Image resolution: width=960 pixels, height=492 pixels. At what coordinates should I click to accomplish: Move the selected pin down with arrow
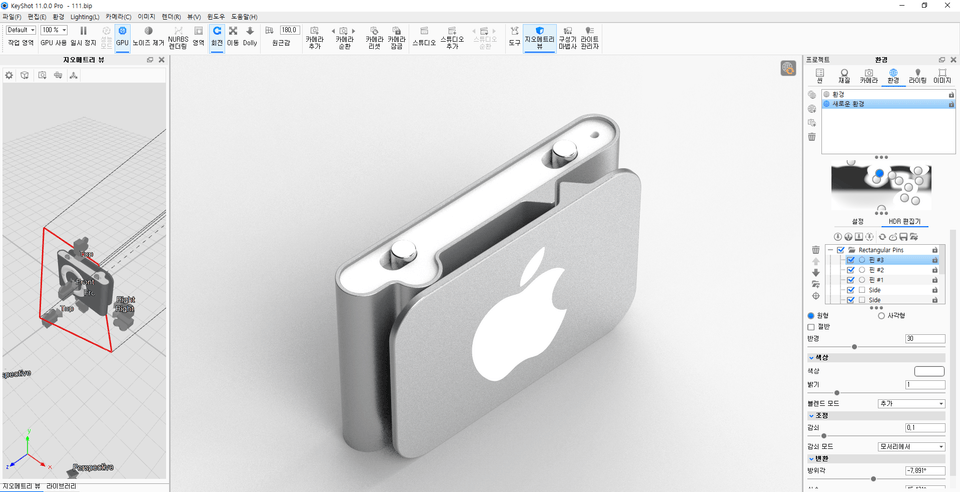[x=816, y=272]
